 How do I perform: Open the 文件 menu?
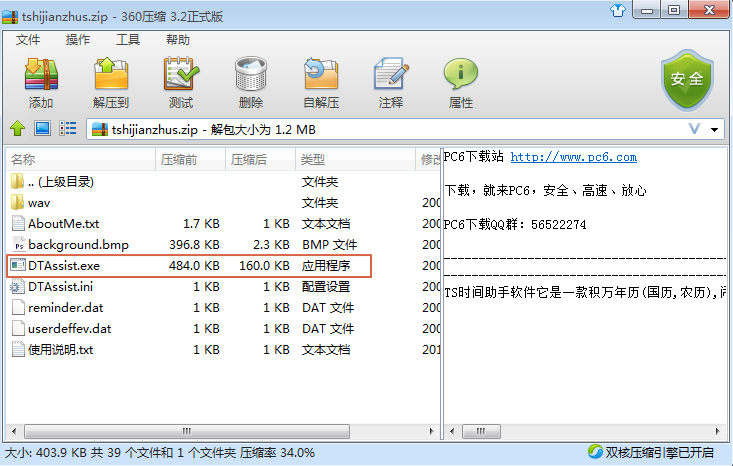pos(28,40)
